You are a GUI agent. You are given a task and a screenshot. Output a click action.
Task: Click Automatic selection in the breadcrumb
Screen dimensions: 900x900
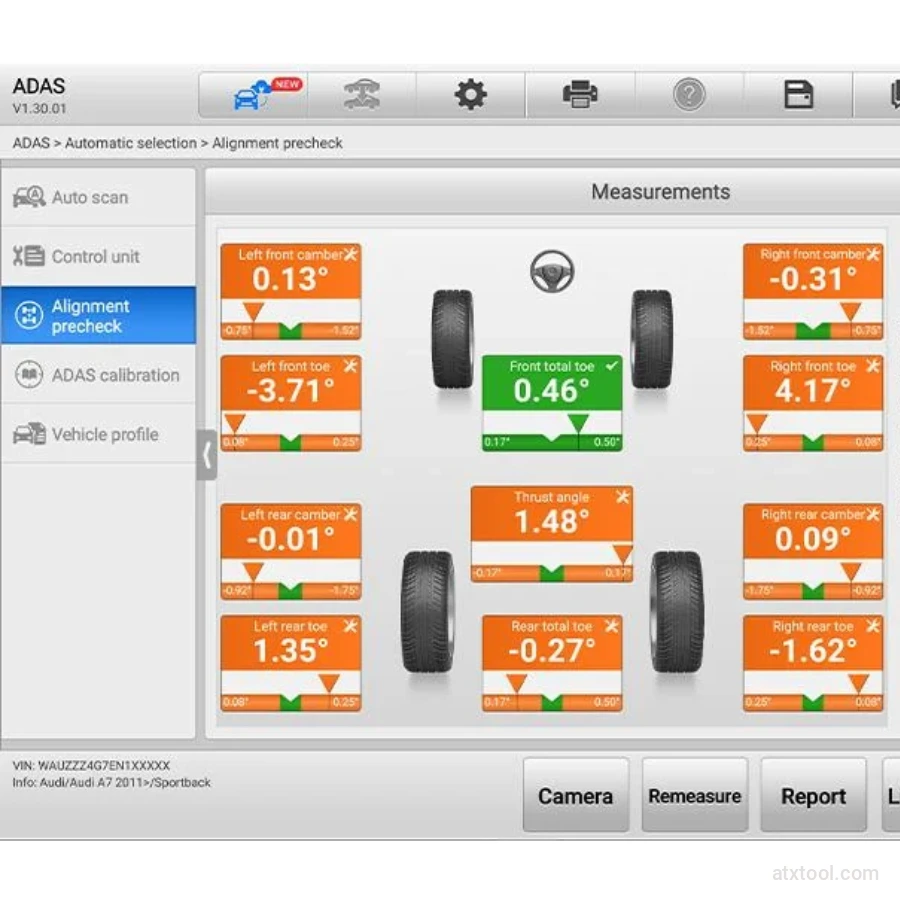(x=131, y=143)
